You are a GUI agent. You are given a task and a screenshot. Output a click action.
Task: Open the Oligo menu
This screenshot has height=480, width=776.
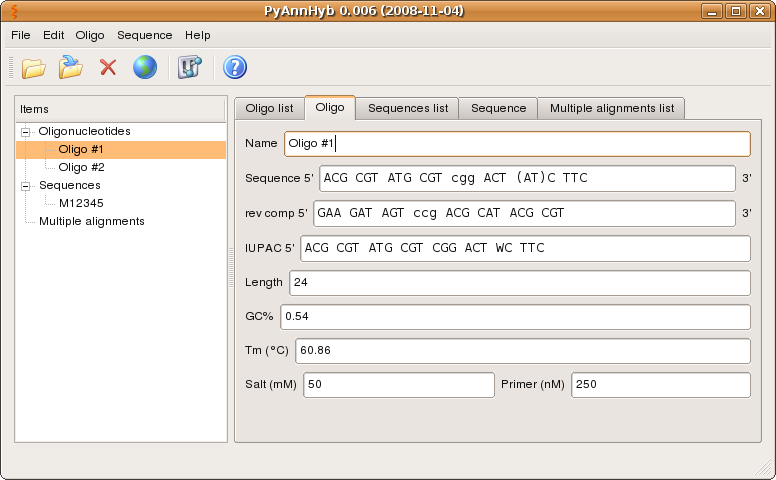(x=90, y=35)
